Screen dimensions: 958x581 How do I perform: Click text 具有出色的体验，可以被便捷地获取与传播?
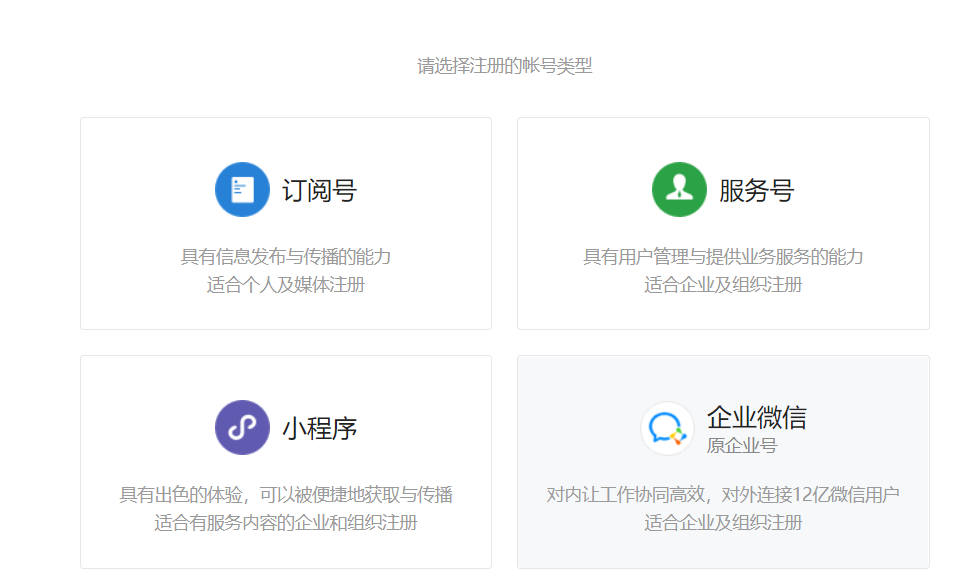285,495
